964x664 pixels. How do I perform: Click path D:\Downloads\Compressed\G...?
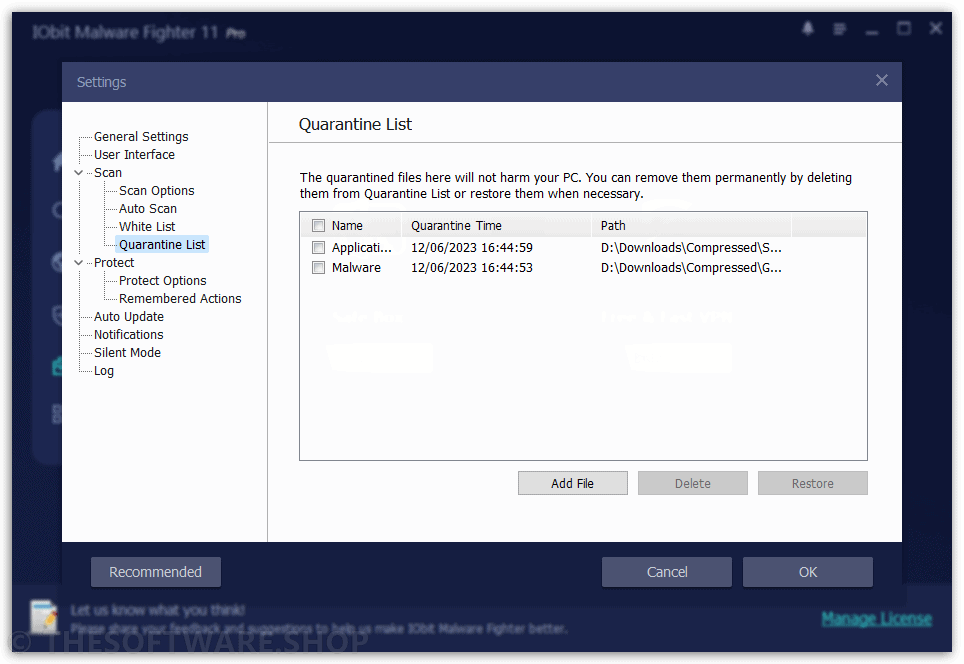coord(691,268)
